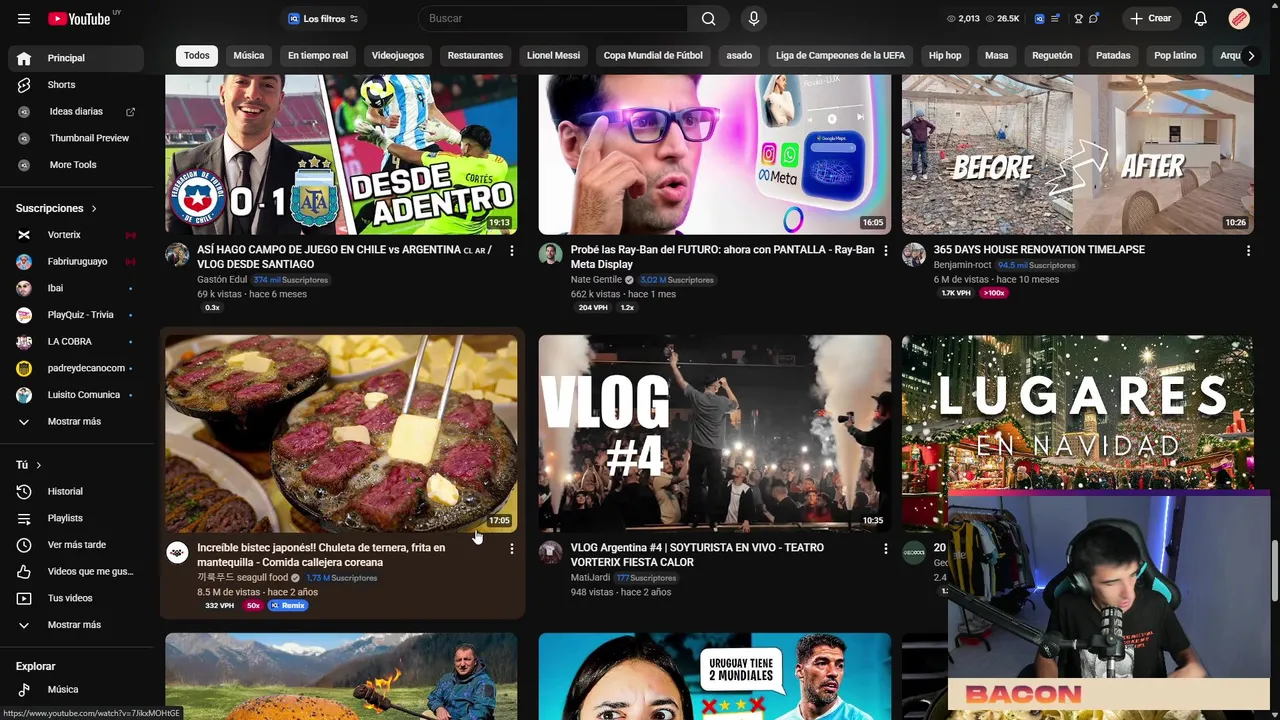The width and height of the screenshot is (1280, 720).
Task: Expand Mostrar más under Tus videos
Action: point(78,625)
